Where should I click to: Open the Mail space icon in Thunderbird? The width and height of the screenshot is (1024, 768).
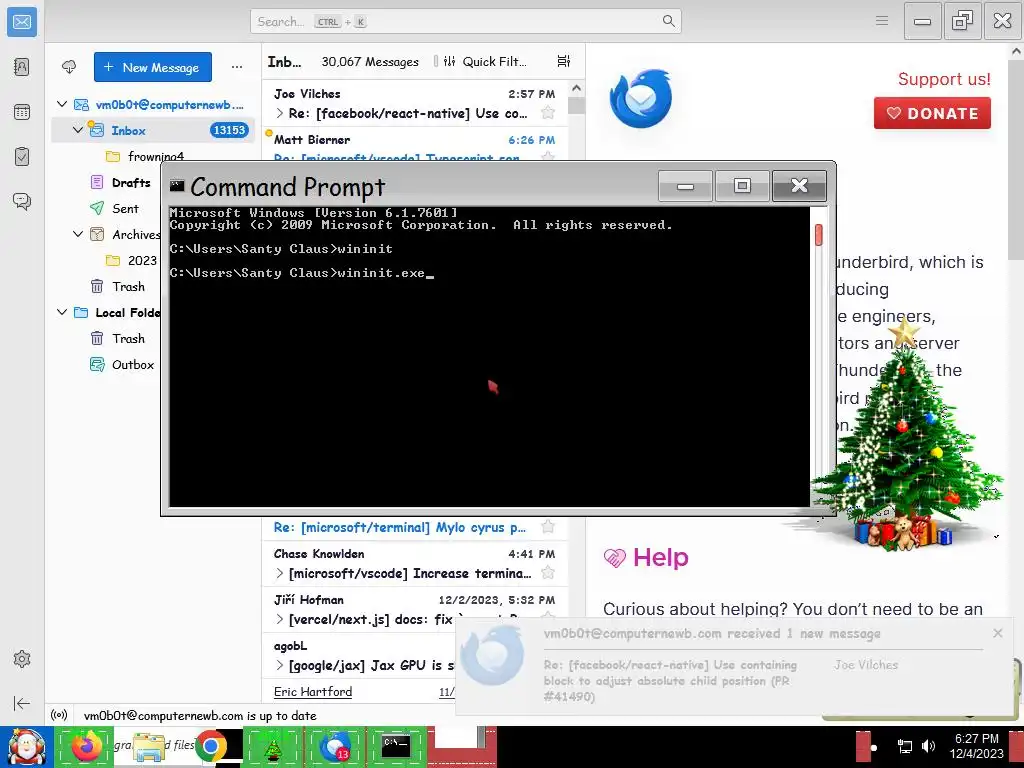(22, 22)
